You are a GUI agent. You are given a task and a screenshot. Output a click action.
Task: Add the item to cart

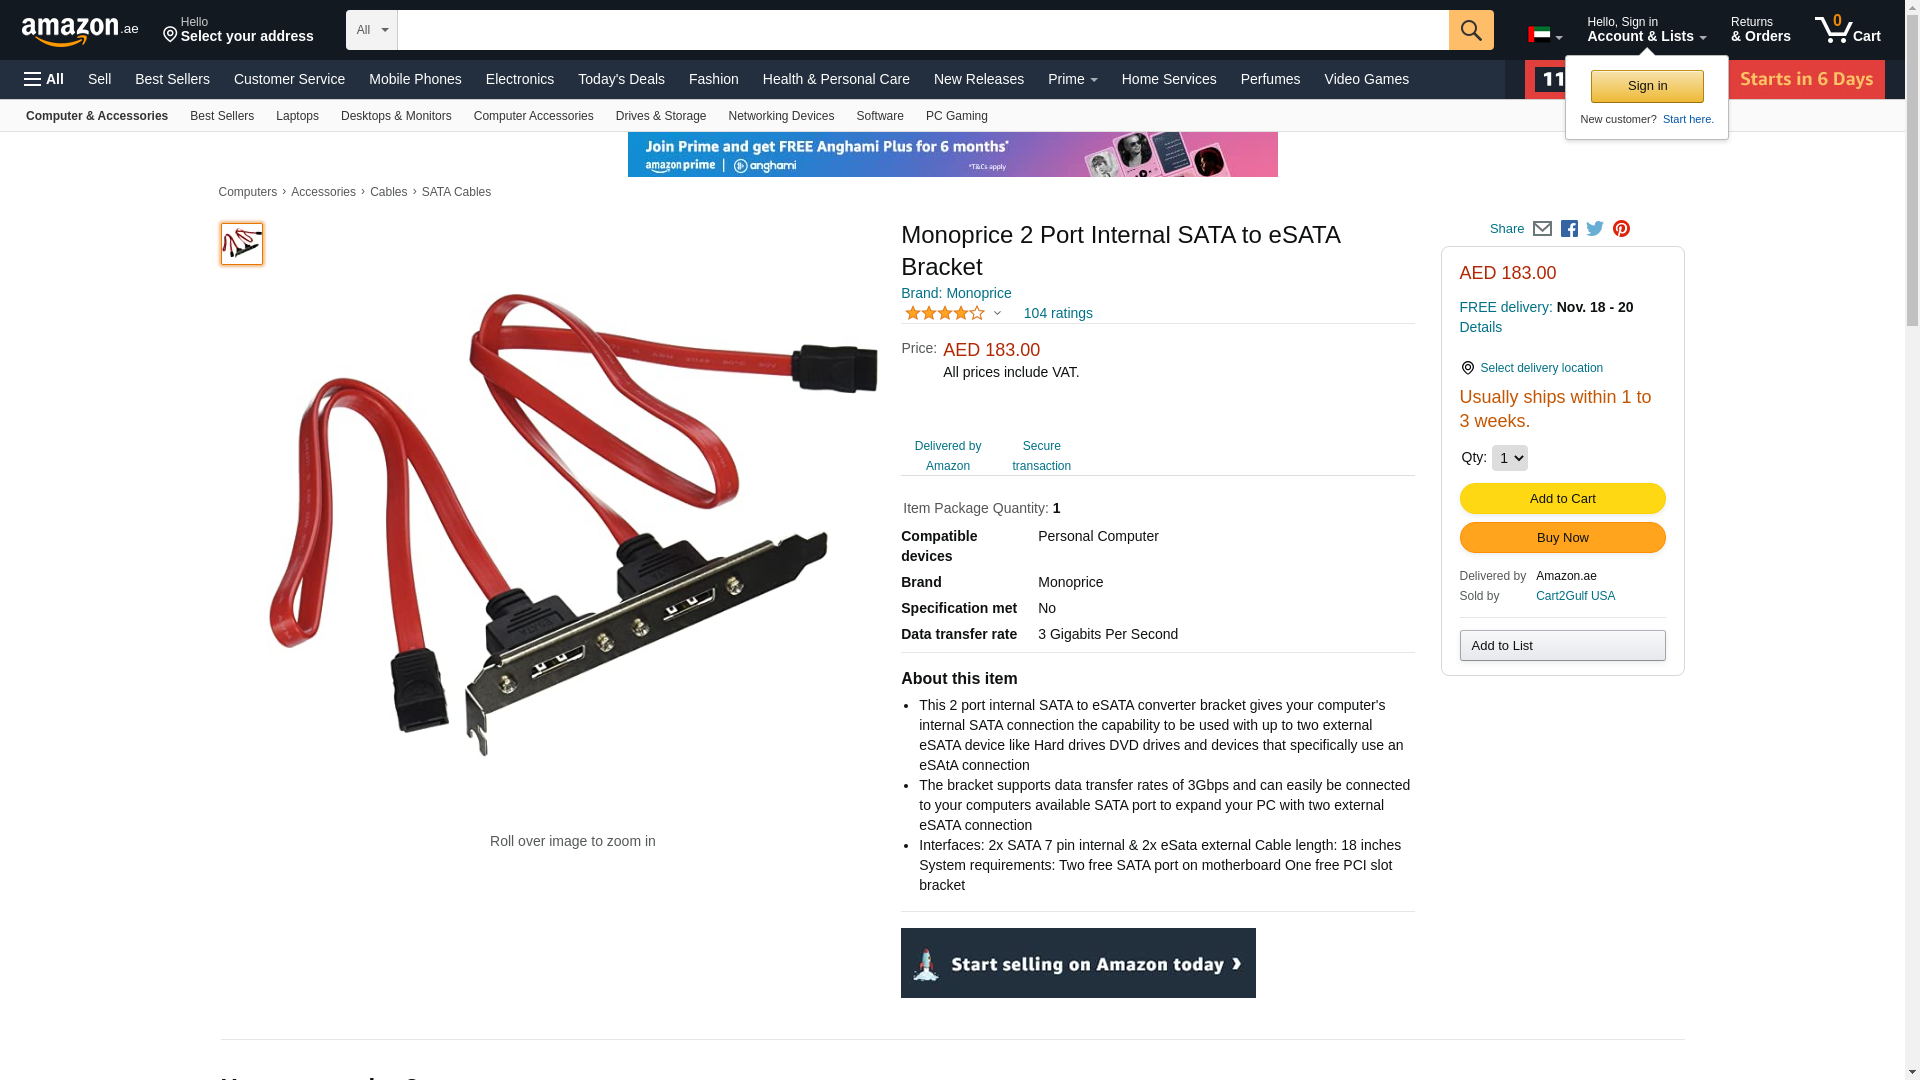(1562, 499)
